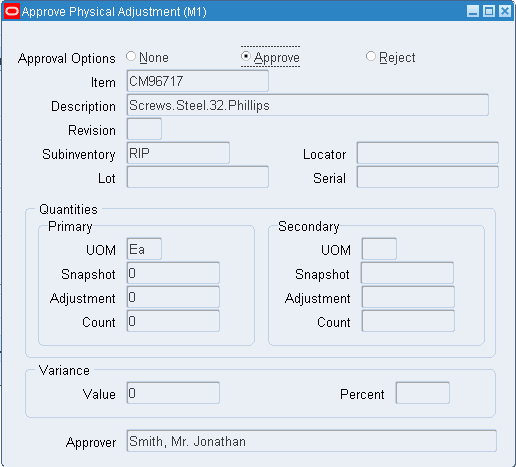Click the Primary Adjustment quantity field
The image size is (516, 467).
[x=173, y=297]
